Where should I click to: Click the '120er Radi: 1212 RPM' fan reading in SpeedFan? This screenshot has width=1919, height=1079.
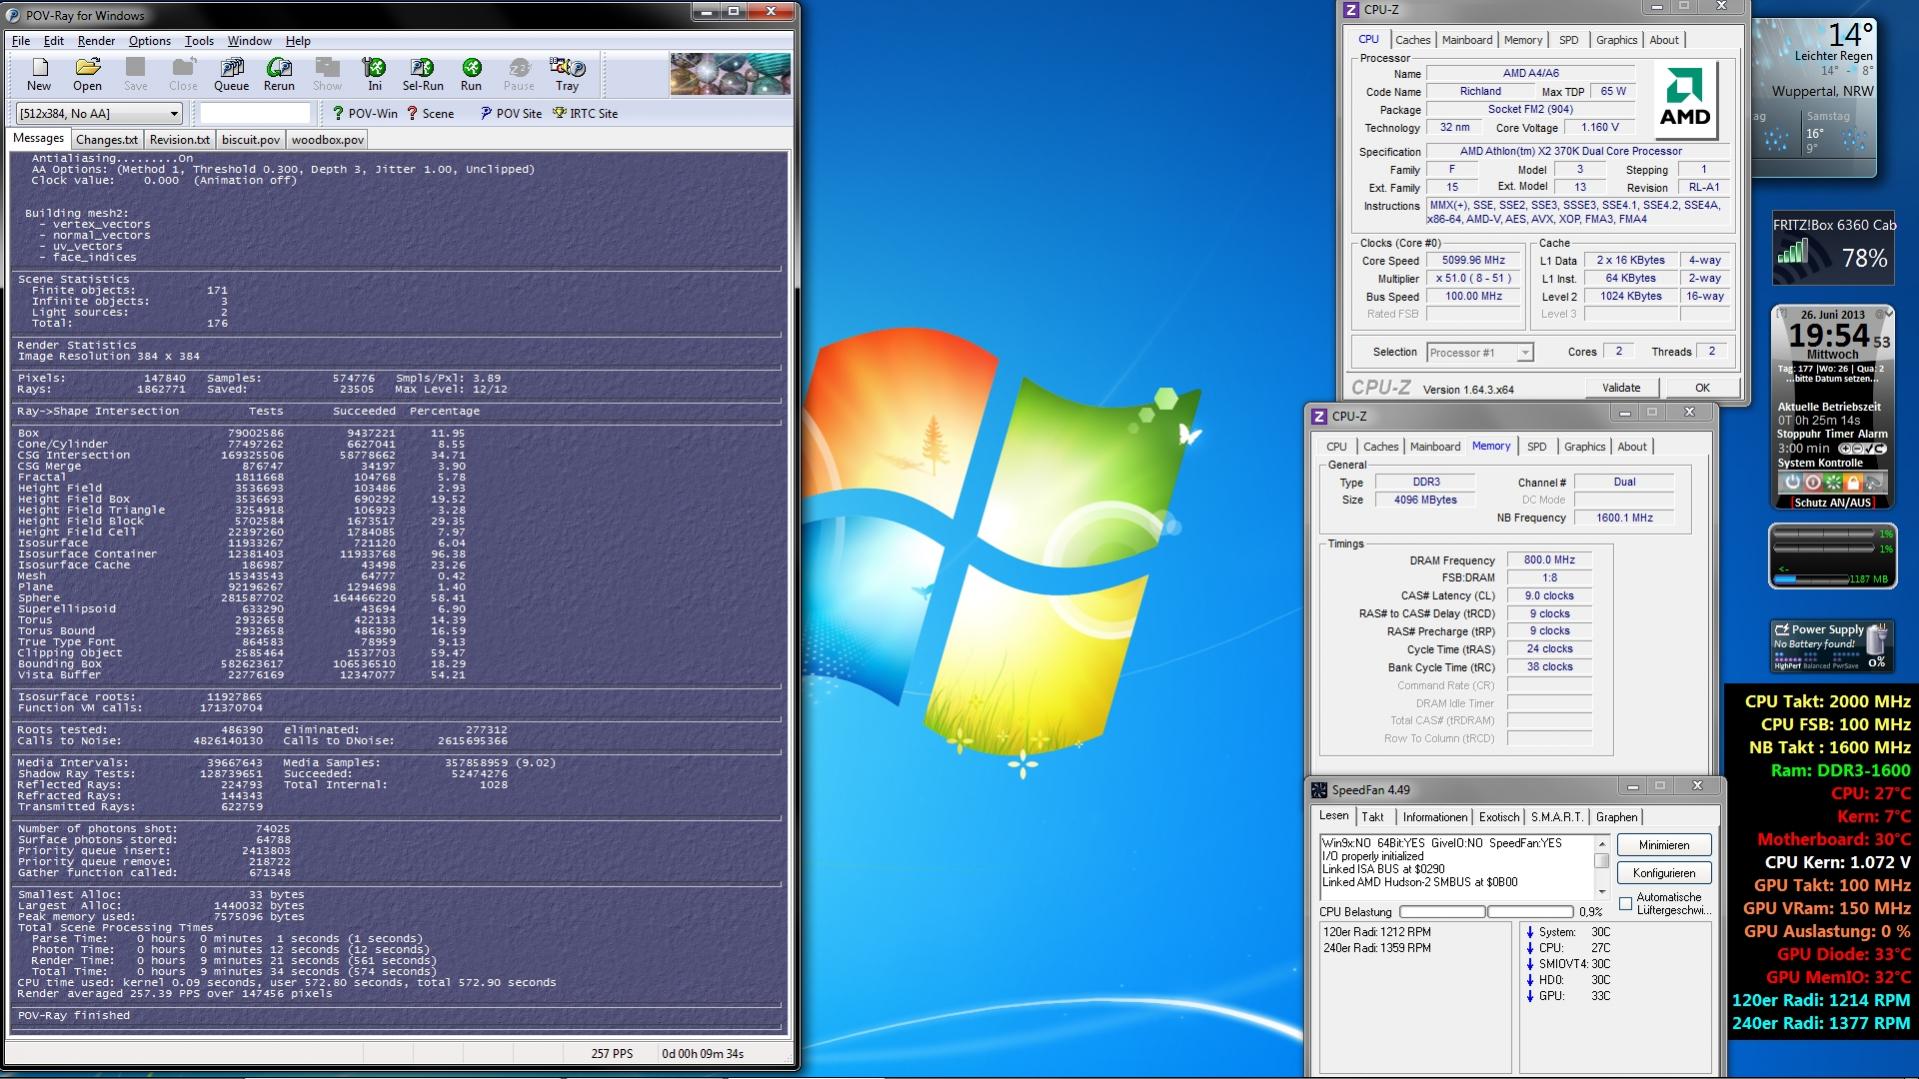pos(1377,932)
